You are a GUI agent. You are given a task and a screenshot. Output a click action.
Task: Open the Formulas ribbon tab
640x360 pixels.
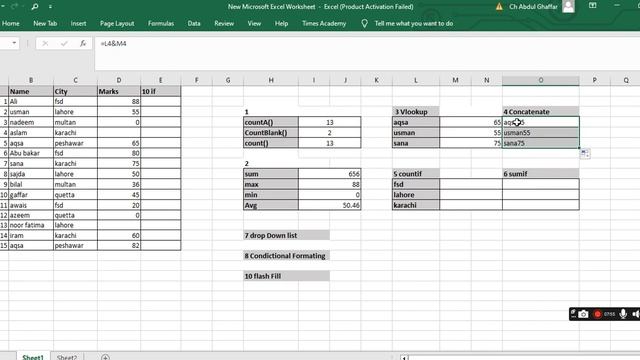(161, 24)
